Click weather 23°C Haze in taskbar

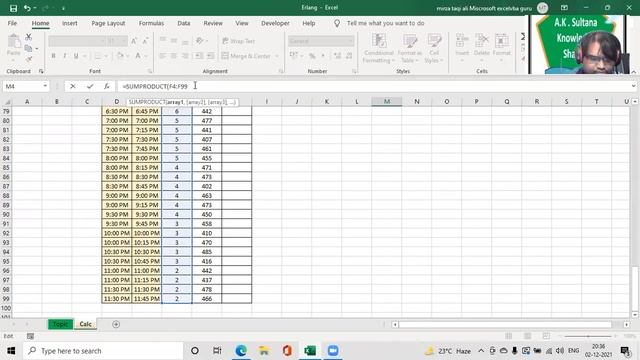click(448, 351)
